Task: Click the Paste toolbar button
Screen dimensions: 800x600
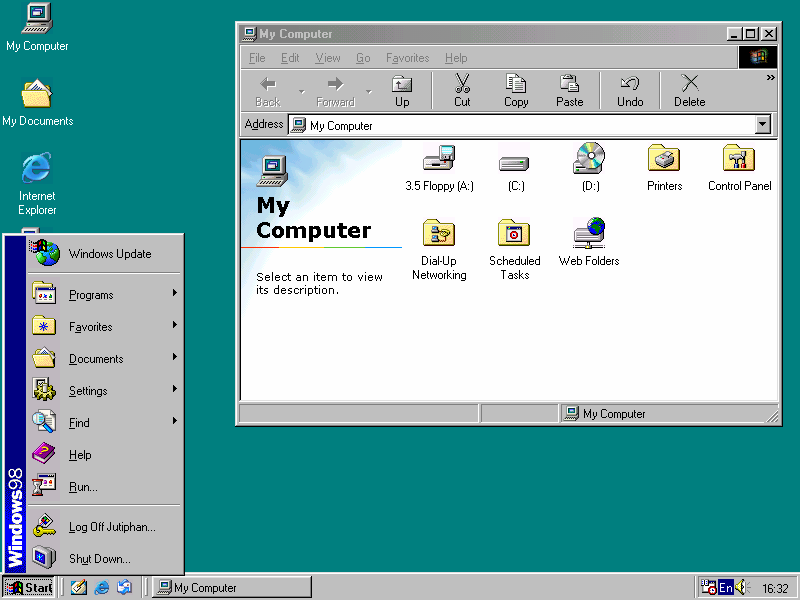Action: [x=569, y=91]
